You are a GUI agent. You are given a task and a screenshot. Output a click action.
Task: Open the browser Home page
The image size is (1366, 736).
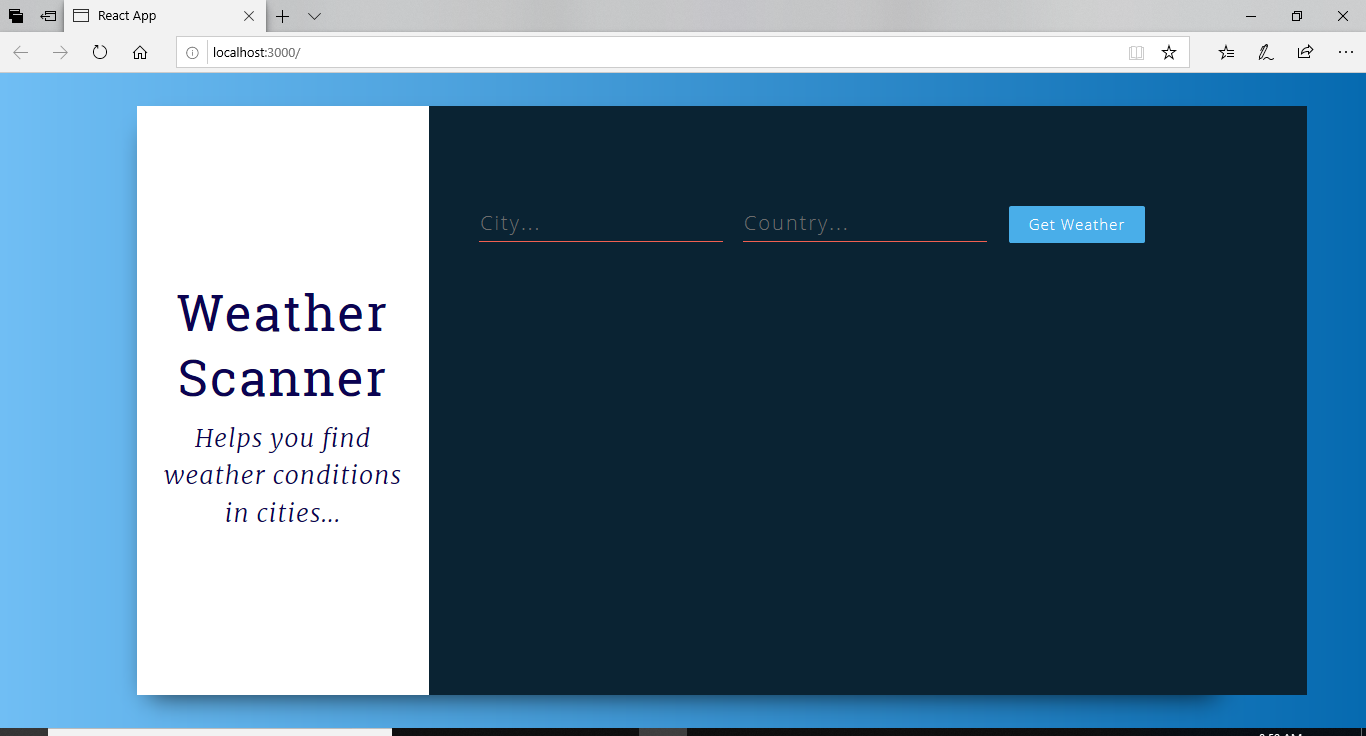[140, 52]
